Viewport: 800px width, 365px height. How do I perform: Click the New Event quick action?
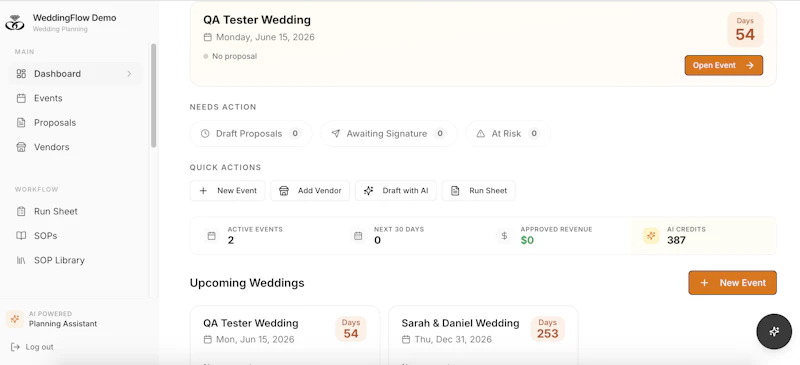228,190
